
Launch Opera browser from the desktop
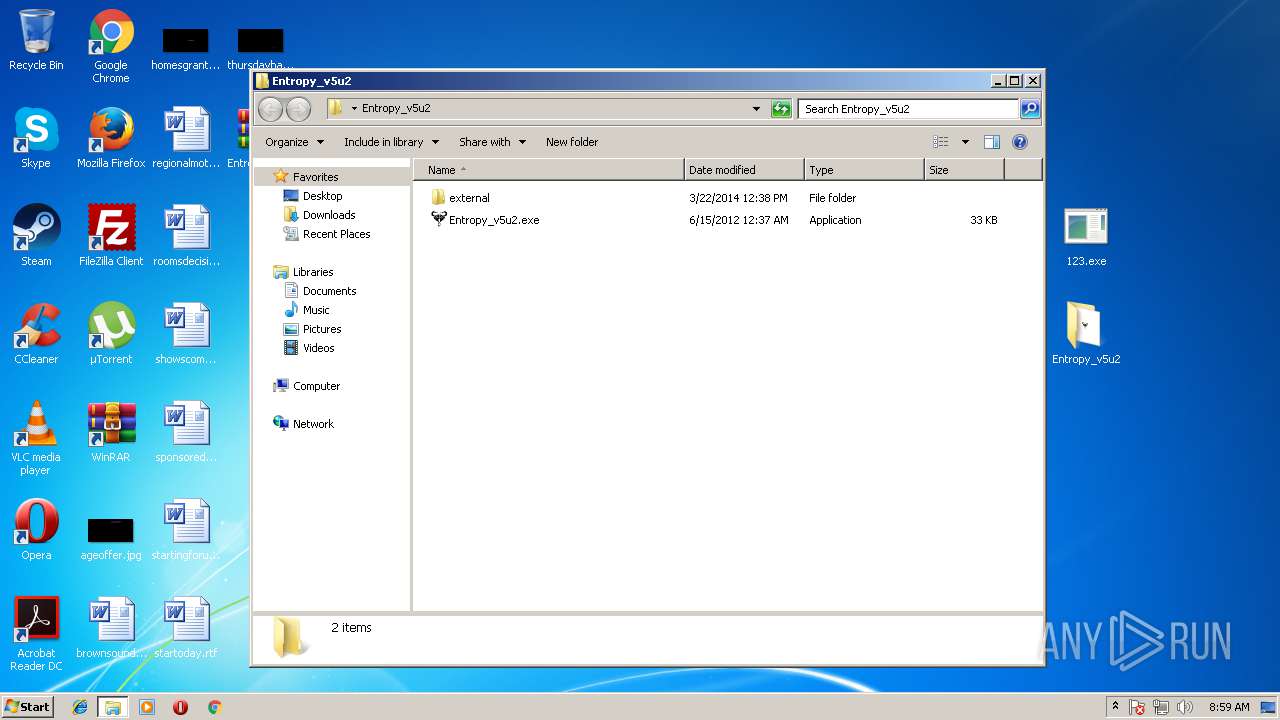click(x=36, y=530)
